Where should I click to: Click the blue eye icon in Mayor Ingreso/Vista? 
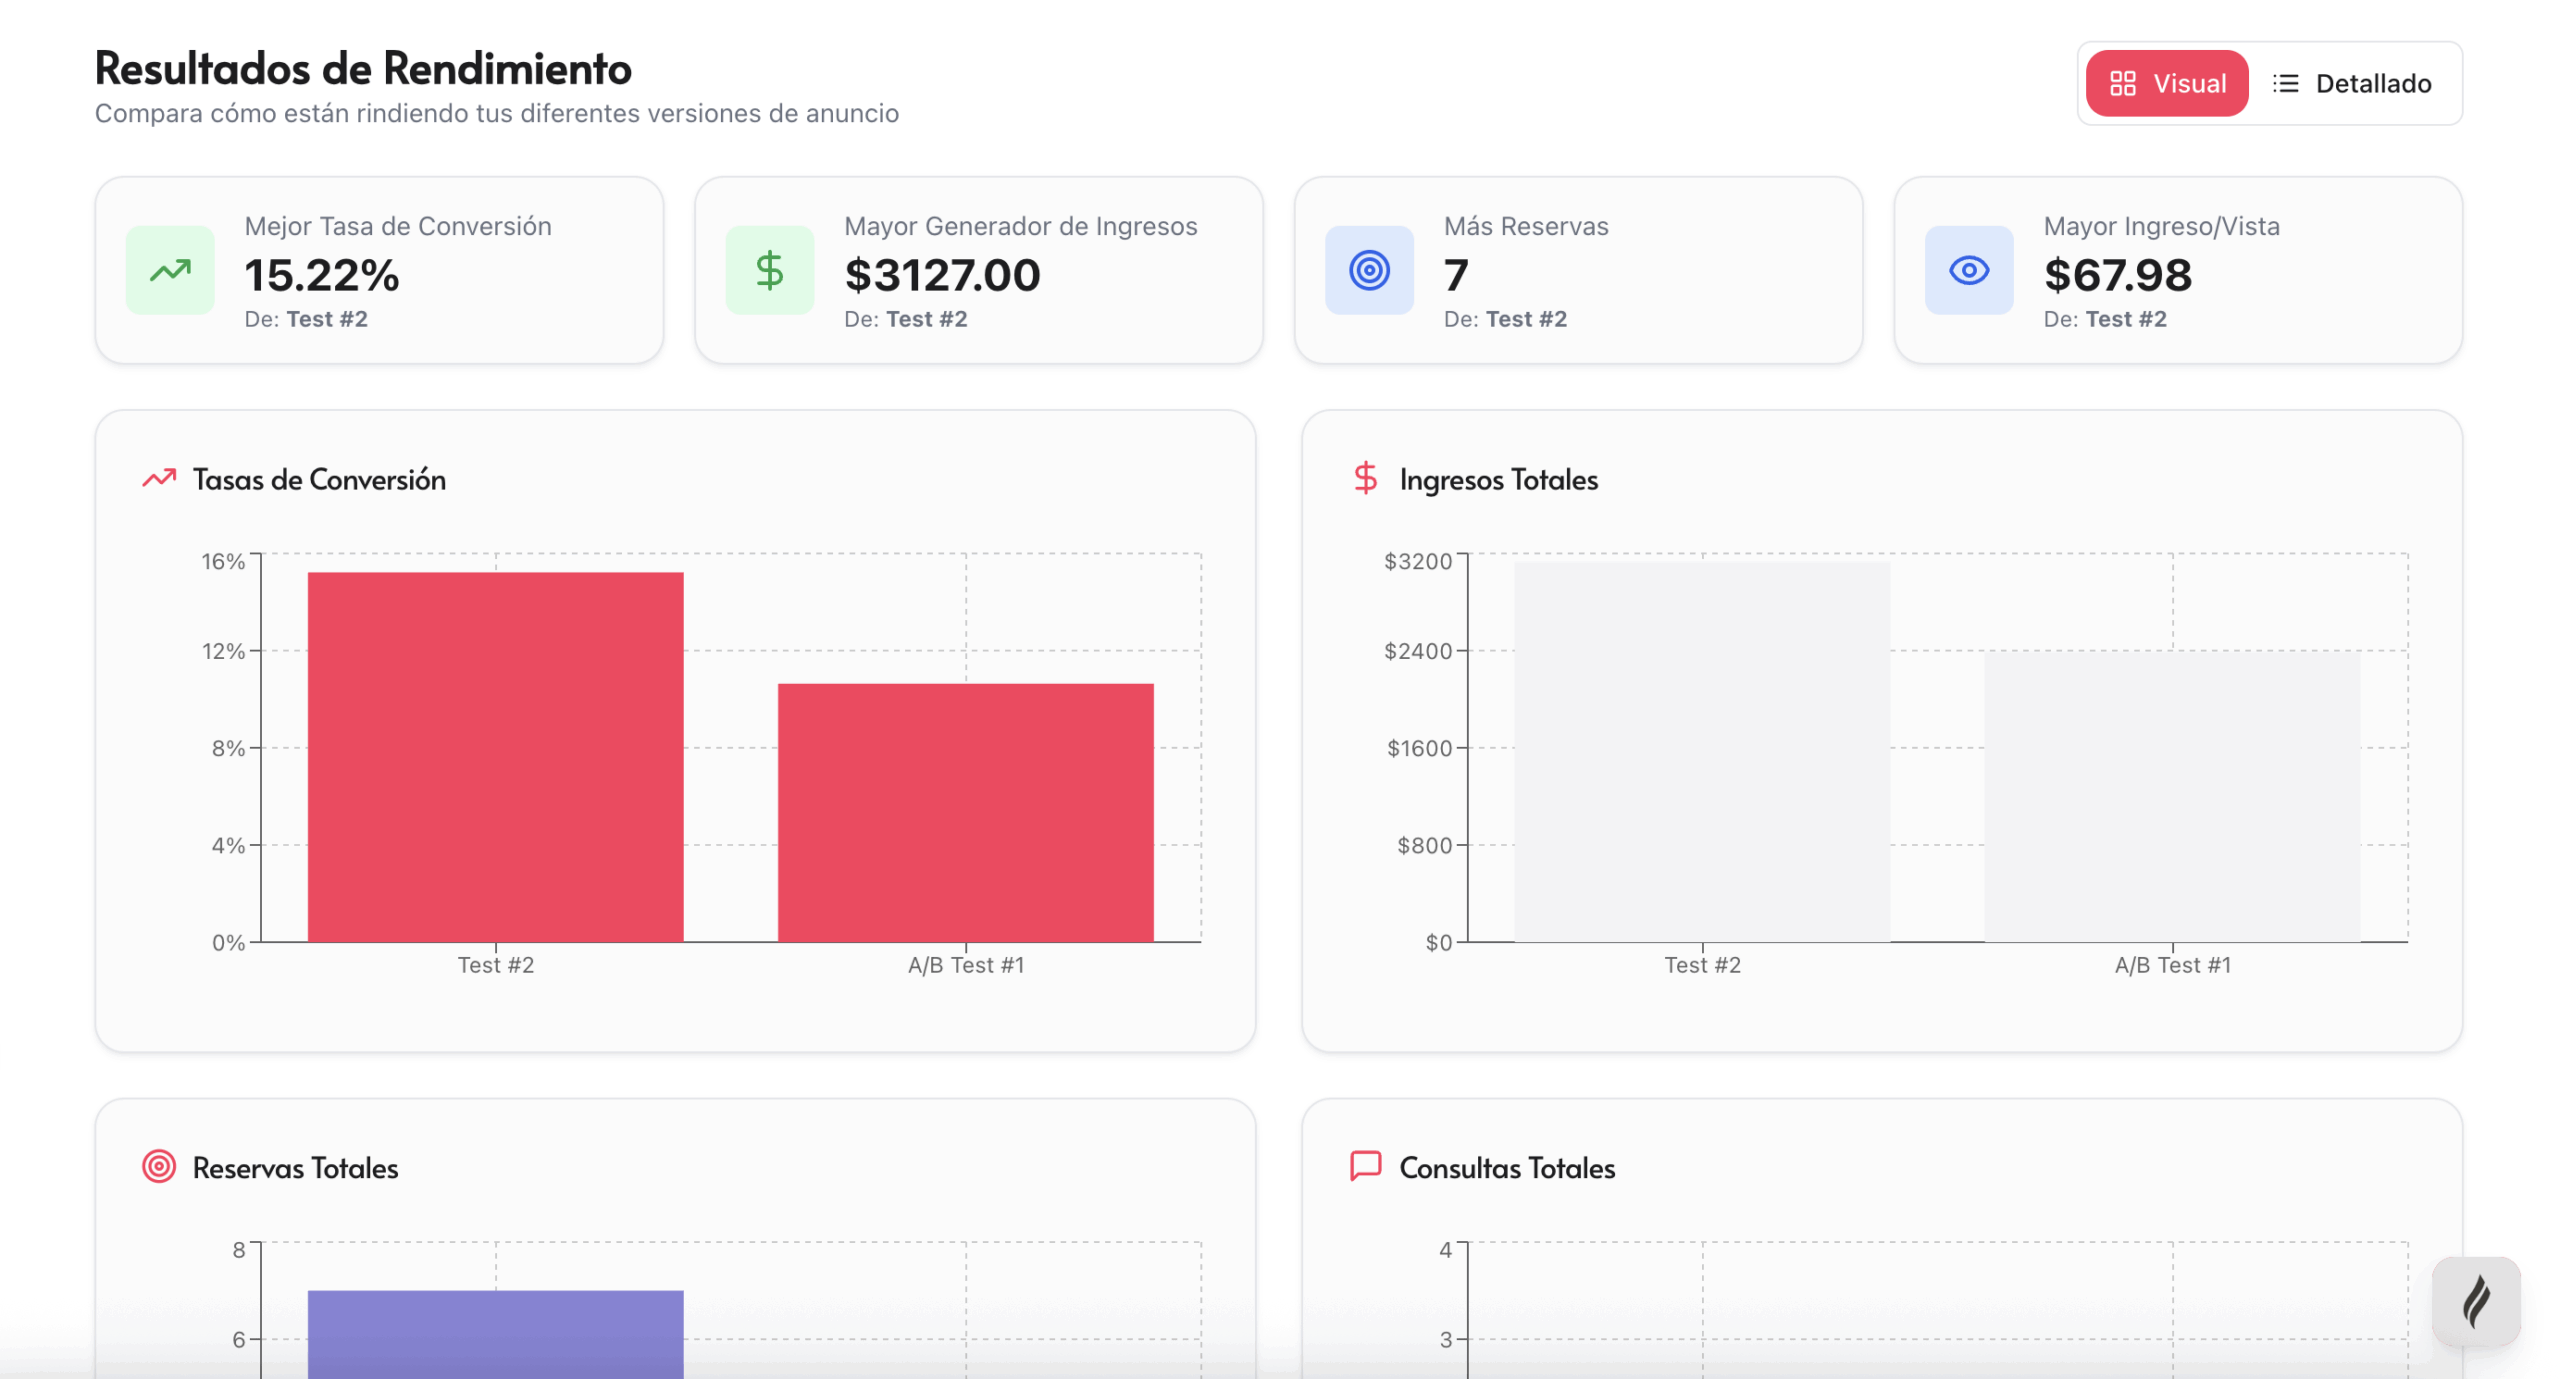1967,270
